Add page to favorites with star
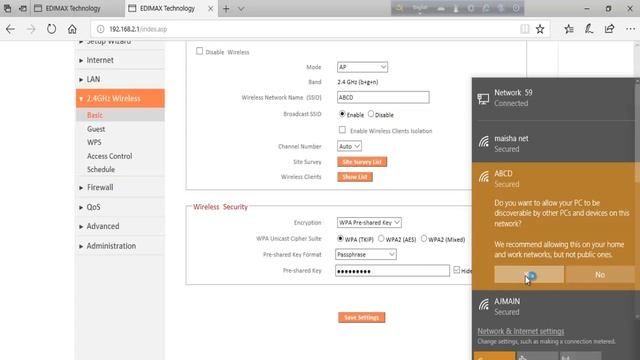This screenshot has height=360, width=640. pyautogui.click(x=540, y=29)
